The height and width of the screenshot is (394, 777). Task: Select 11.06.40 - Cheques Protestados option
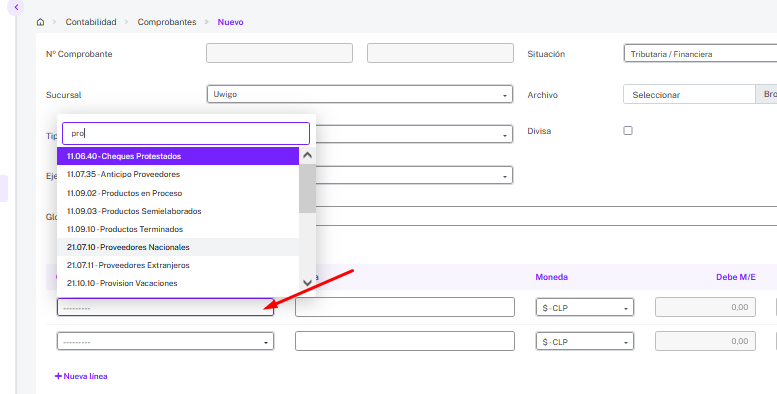point(178,156)
